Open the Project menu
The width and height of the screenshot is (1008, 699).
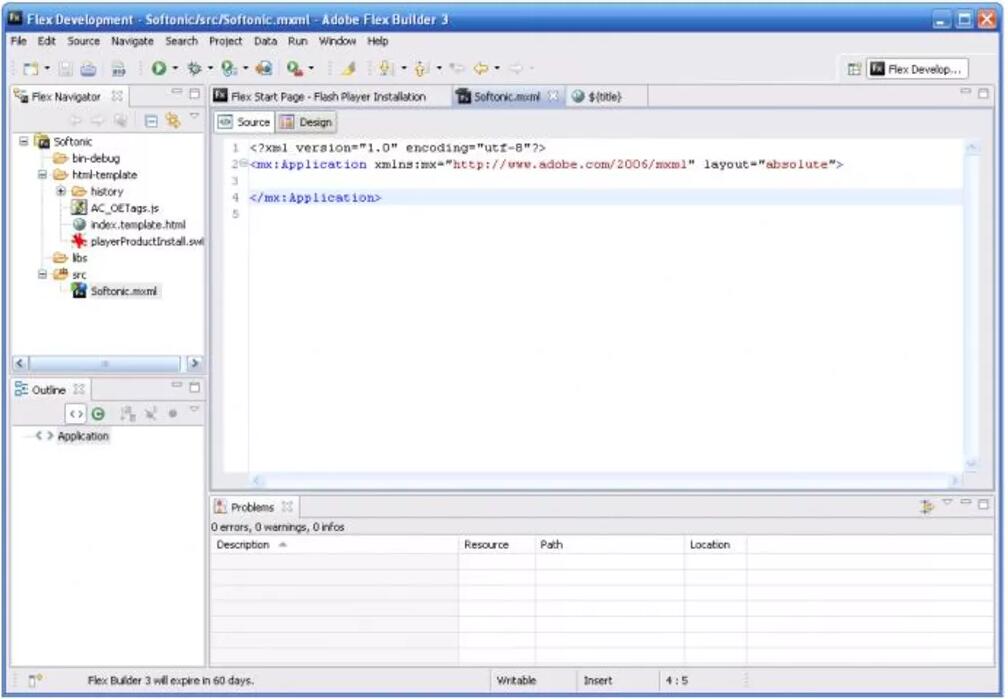tap(225, 41)
